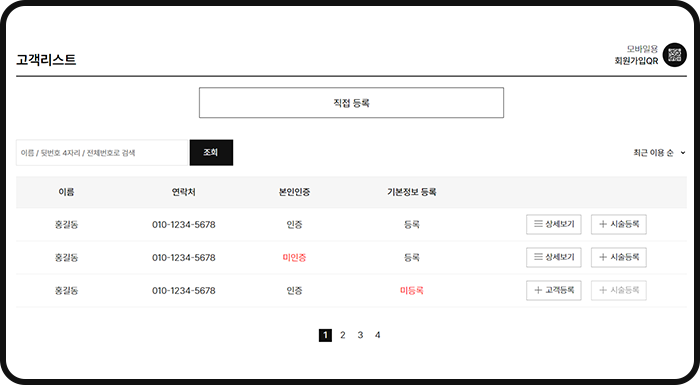The width and height of the screenshot is (700, 385).
Task: Open 상세보기 for the second customer
Action: (554, 257)
